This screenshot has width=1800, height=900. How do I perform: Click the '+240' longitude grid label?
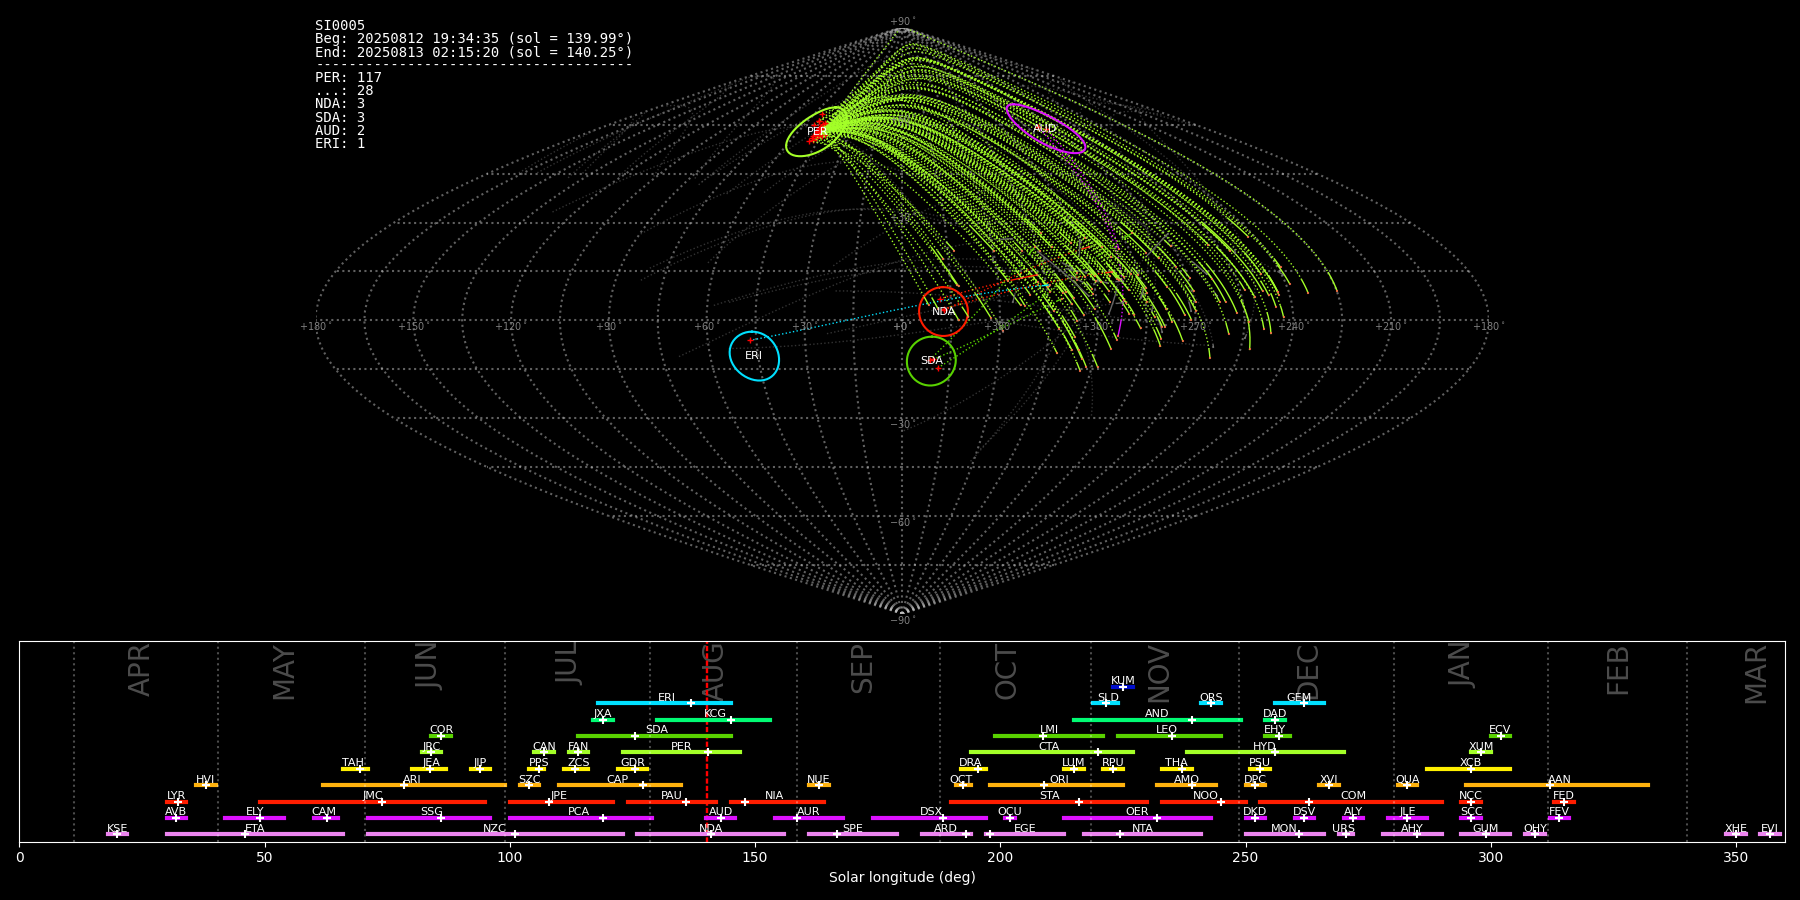coord(1291,327)
